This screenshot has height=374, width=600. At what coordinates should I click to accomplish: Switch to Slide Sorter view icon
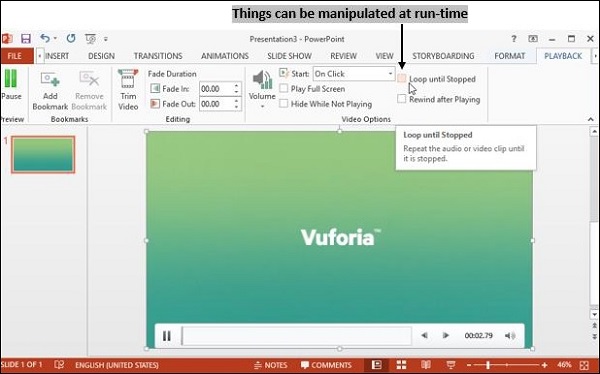coord(401,365)
